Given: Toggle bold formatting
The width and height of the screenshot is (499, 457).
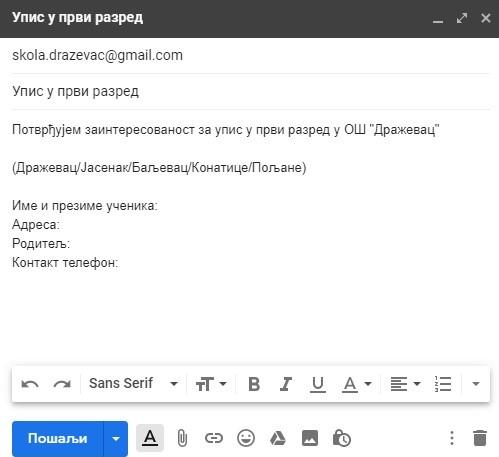Looking at the screenshot, I should click(254, 384).
